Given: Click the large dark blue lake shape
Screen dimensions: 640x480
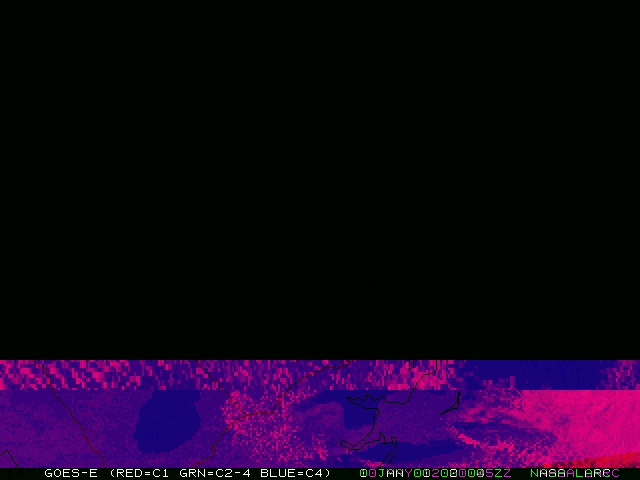Looking at the screenshot, I should coord(172,416).
